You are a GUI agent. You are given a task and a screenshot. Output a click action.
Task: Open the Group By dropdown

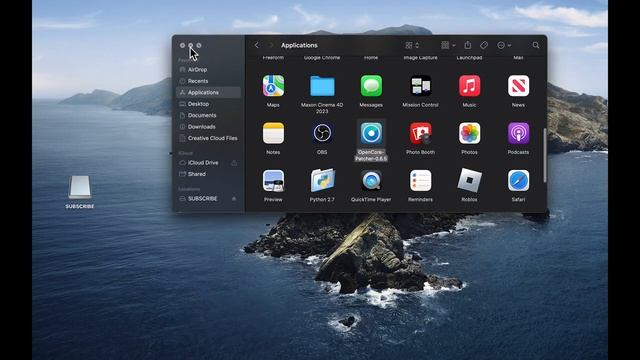448,45
